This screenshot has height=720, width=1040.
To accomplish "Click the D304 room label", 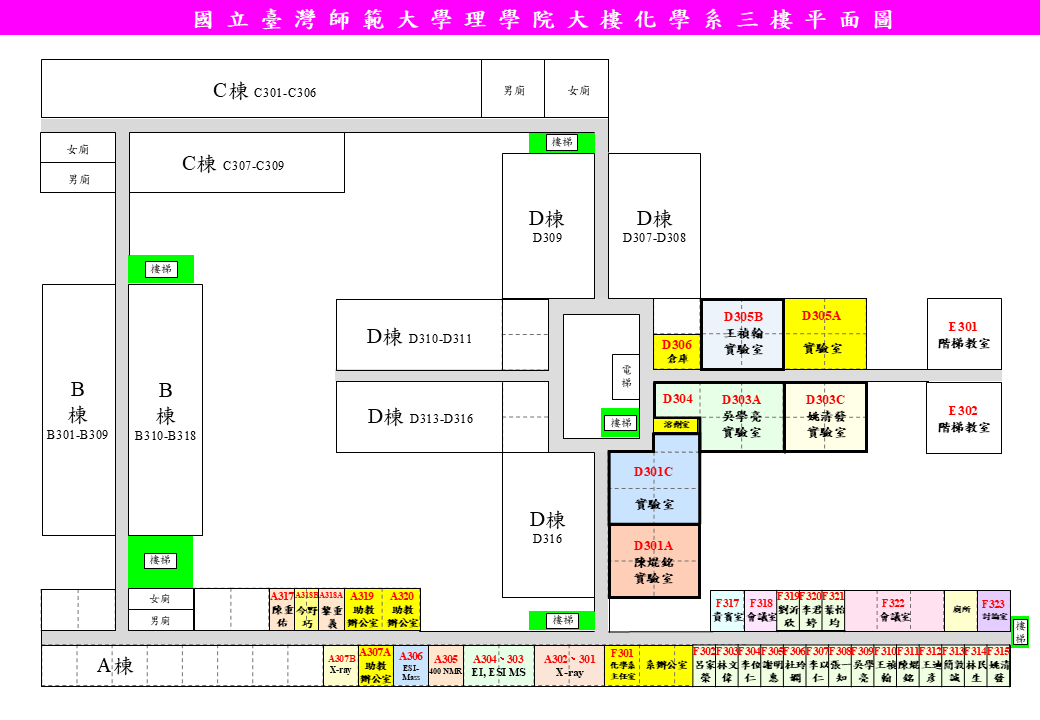I will coord(677,398).
